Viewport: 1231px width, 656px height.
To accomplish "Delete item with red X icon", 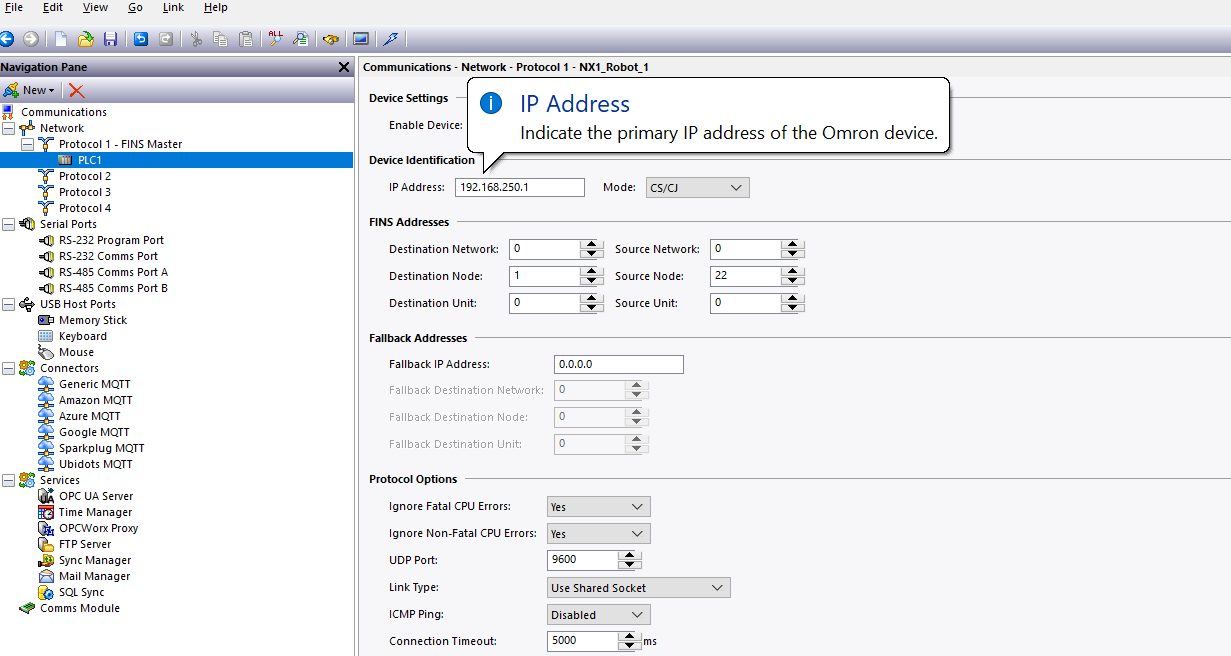I will tap(77, 90).
